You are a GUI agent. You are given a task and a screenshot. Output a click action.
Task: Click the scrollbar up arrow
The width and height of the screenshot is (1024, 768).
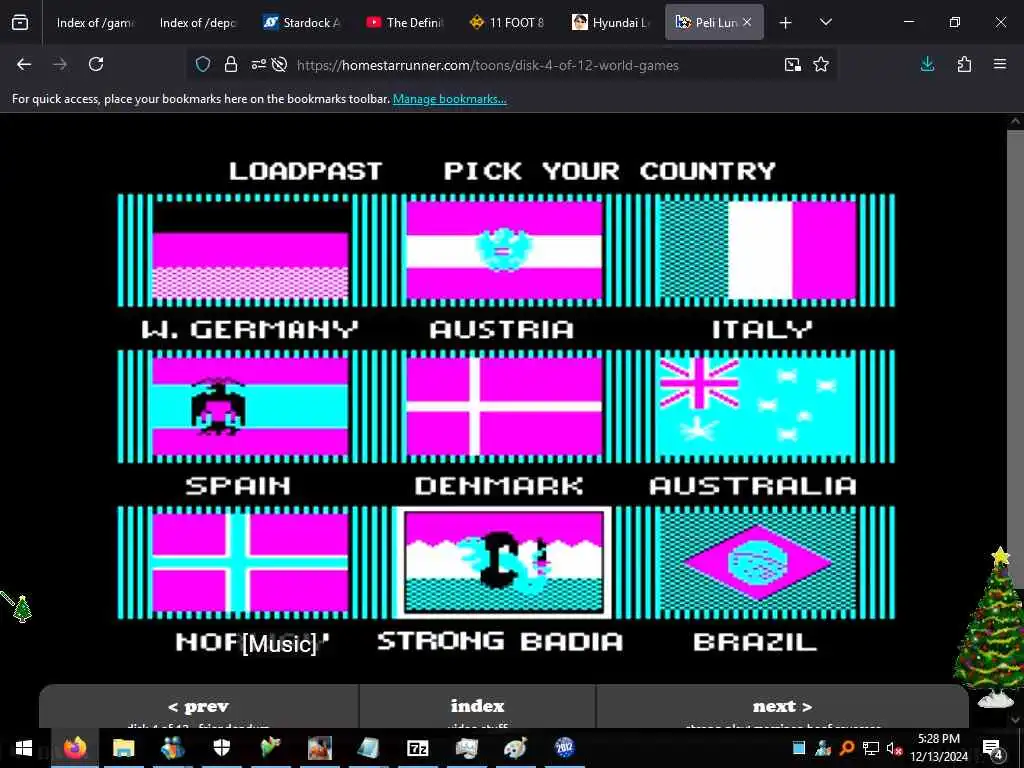pyautogui.click(x=1015, y=121)
